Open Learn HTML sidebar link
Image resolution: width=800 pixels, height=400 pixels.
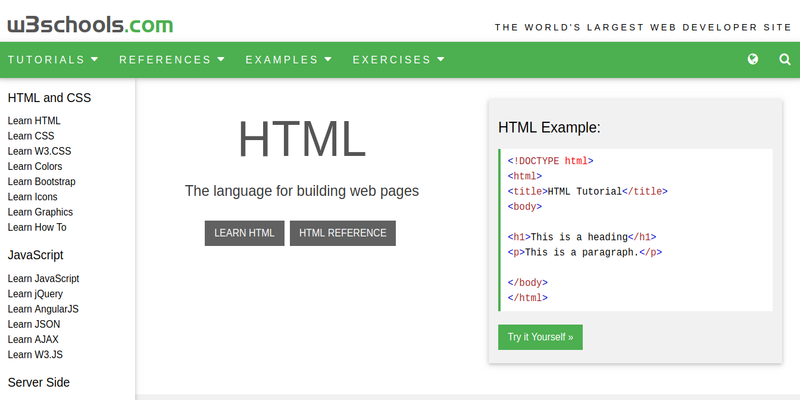tap(34, 121)
